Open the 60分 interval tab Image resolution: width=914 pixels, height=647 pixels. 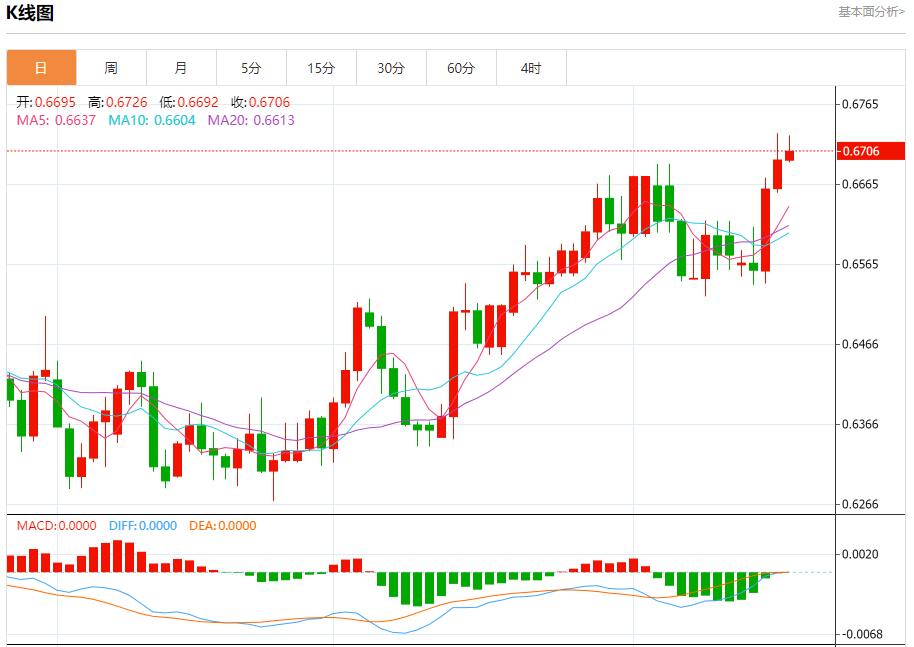coord(461,68)
